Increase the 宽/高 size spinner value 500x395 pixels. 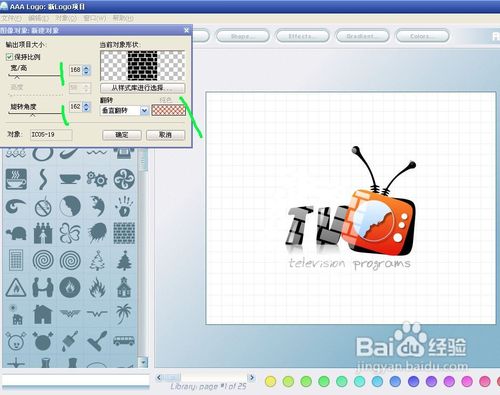point(86,68)
